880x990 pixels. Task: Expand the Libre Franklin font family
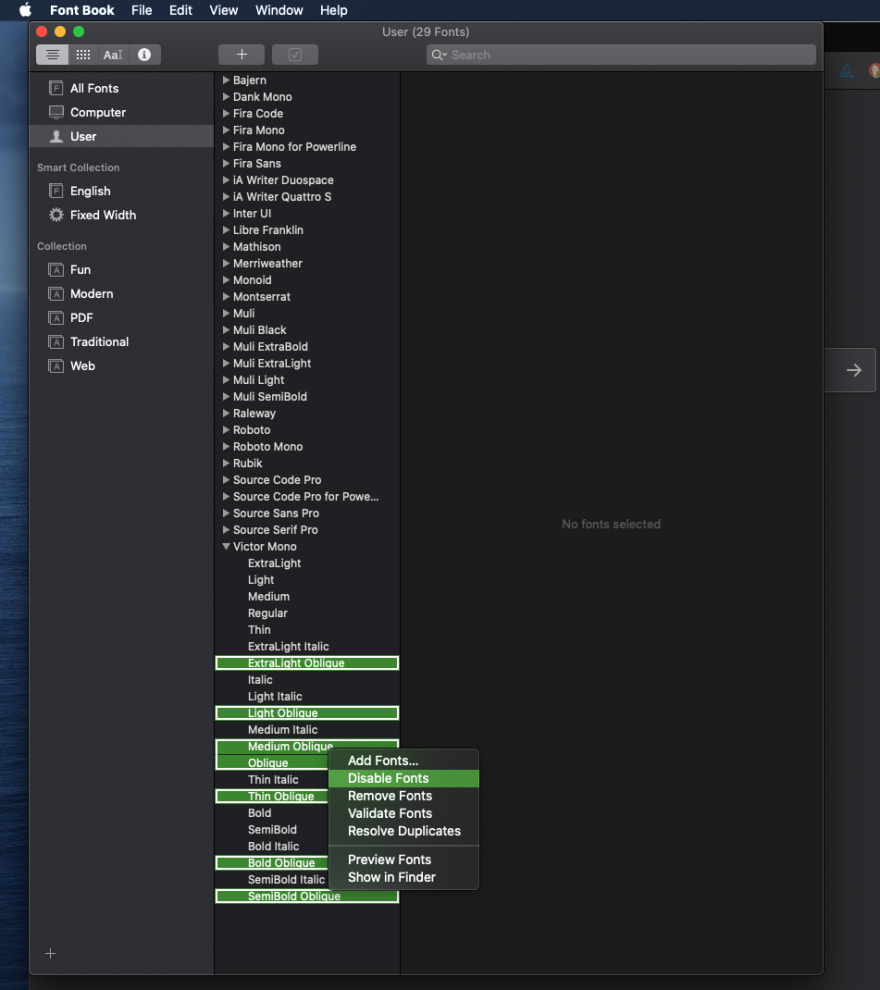coord(226,230)
